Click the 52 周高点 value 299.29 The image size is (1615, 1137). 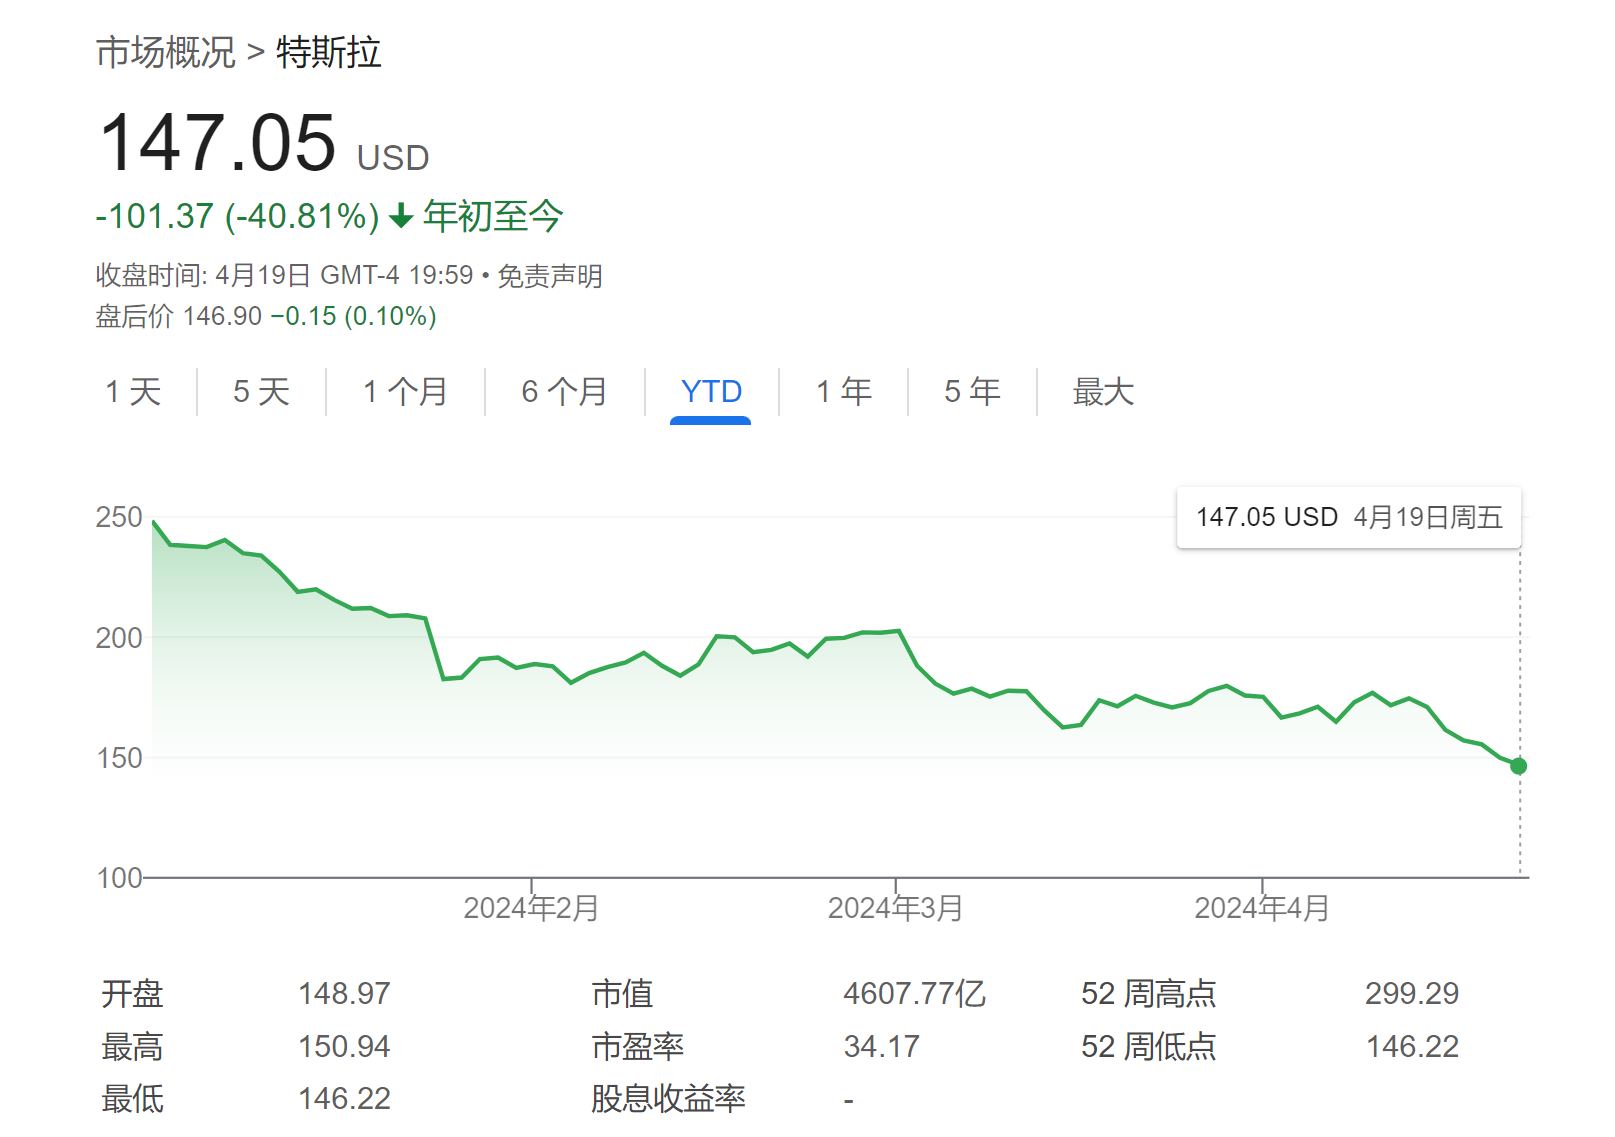click(1411, 993)
